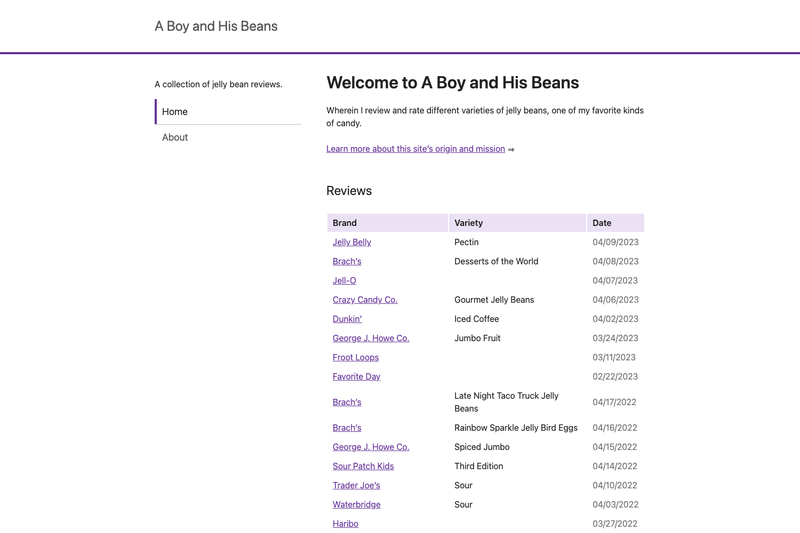Open the Haribo review link

coord(345,524)
